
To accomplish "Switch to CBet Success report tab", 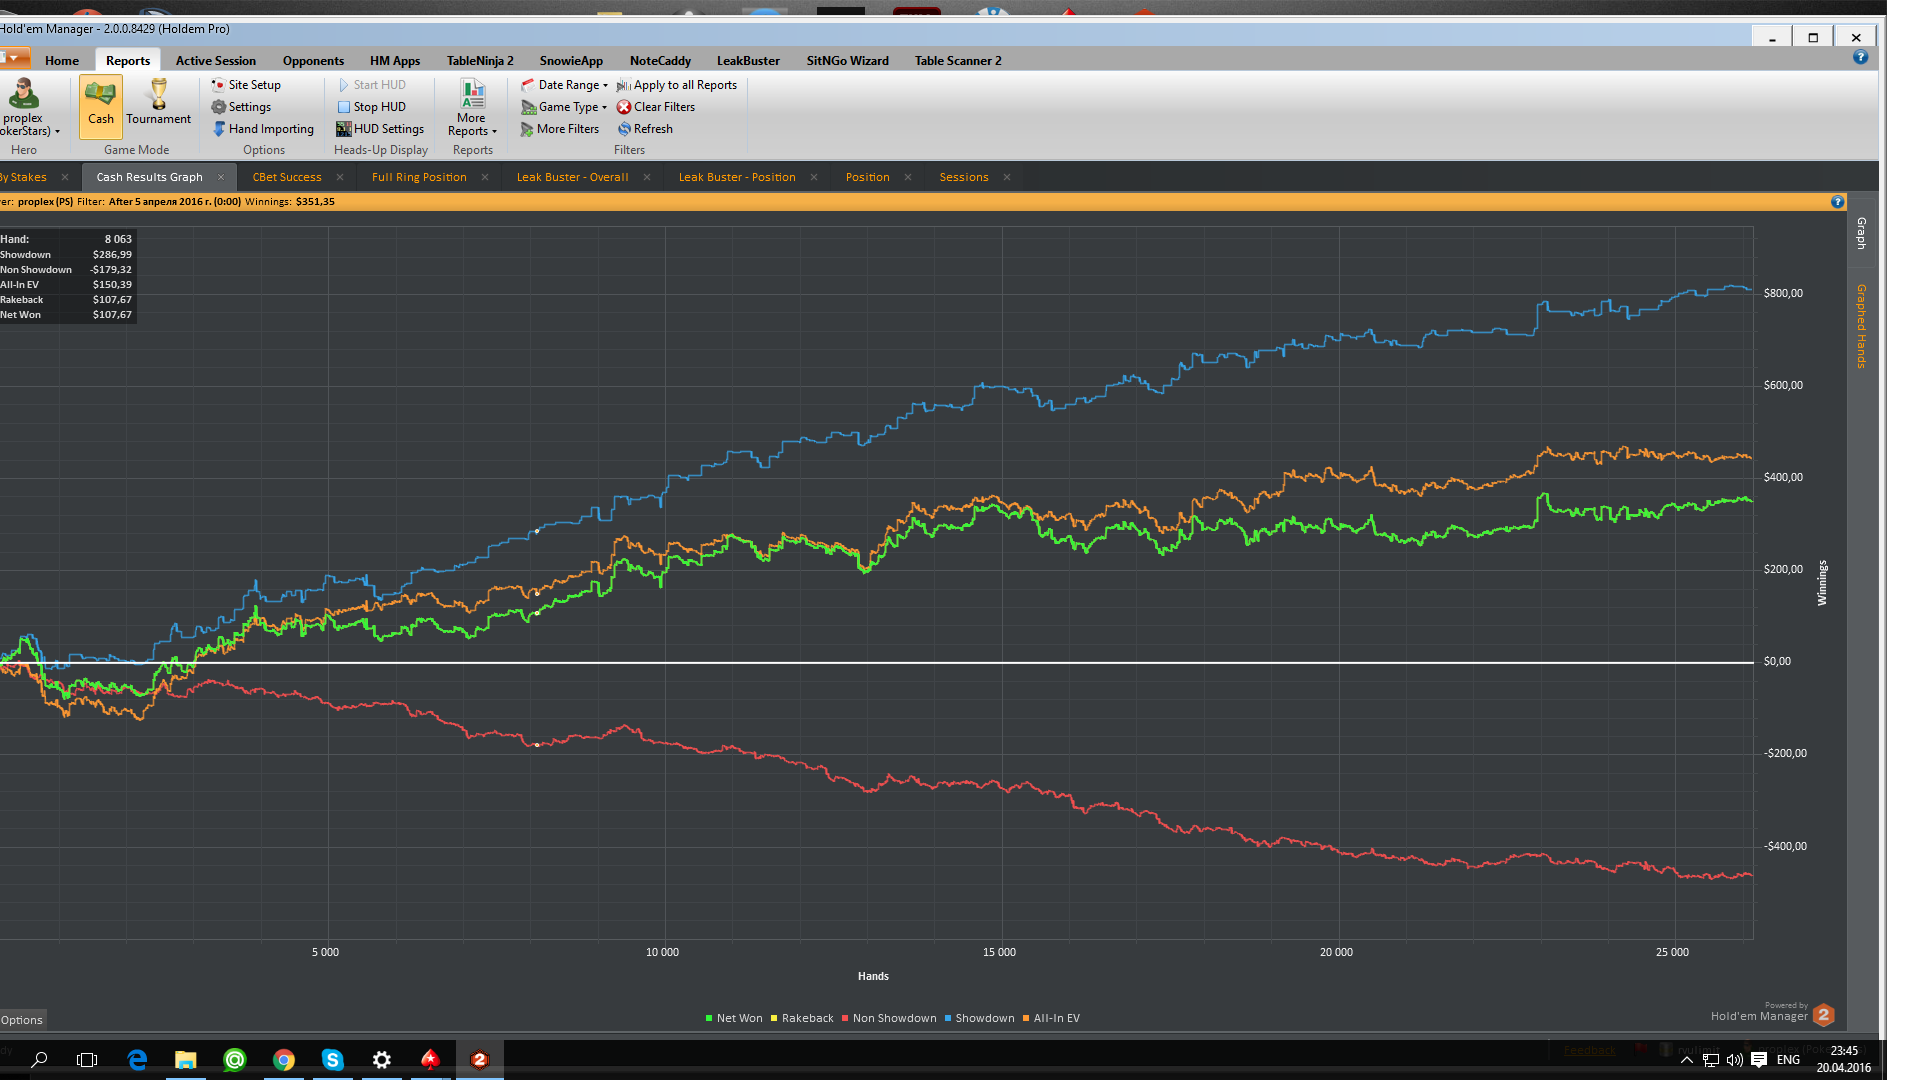I will coord(287,178).
